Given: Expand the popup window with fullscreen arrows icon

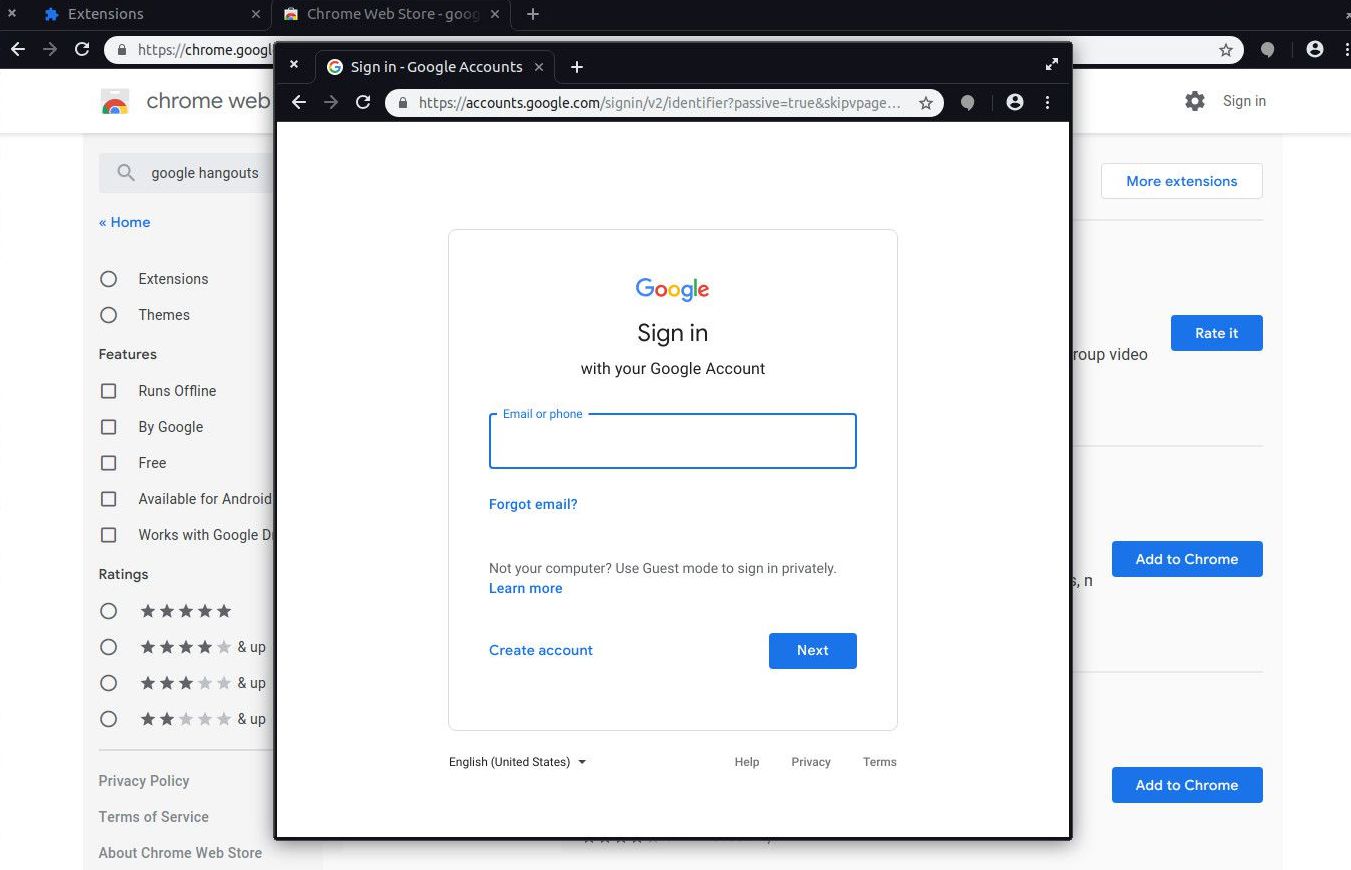Looking at the screenshot, I should point(1052,64).
